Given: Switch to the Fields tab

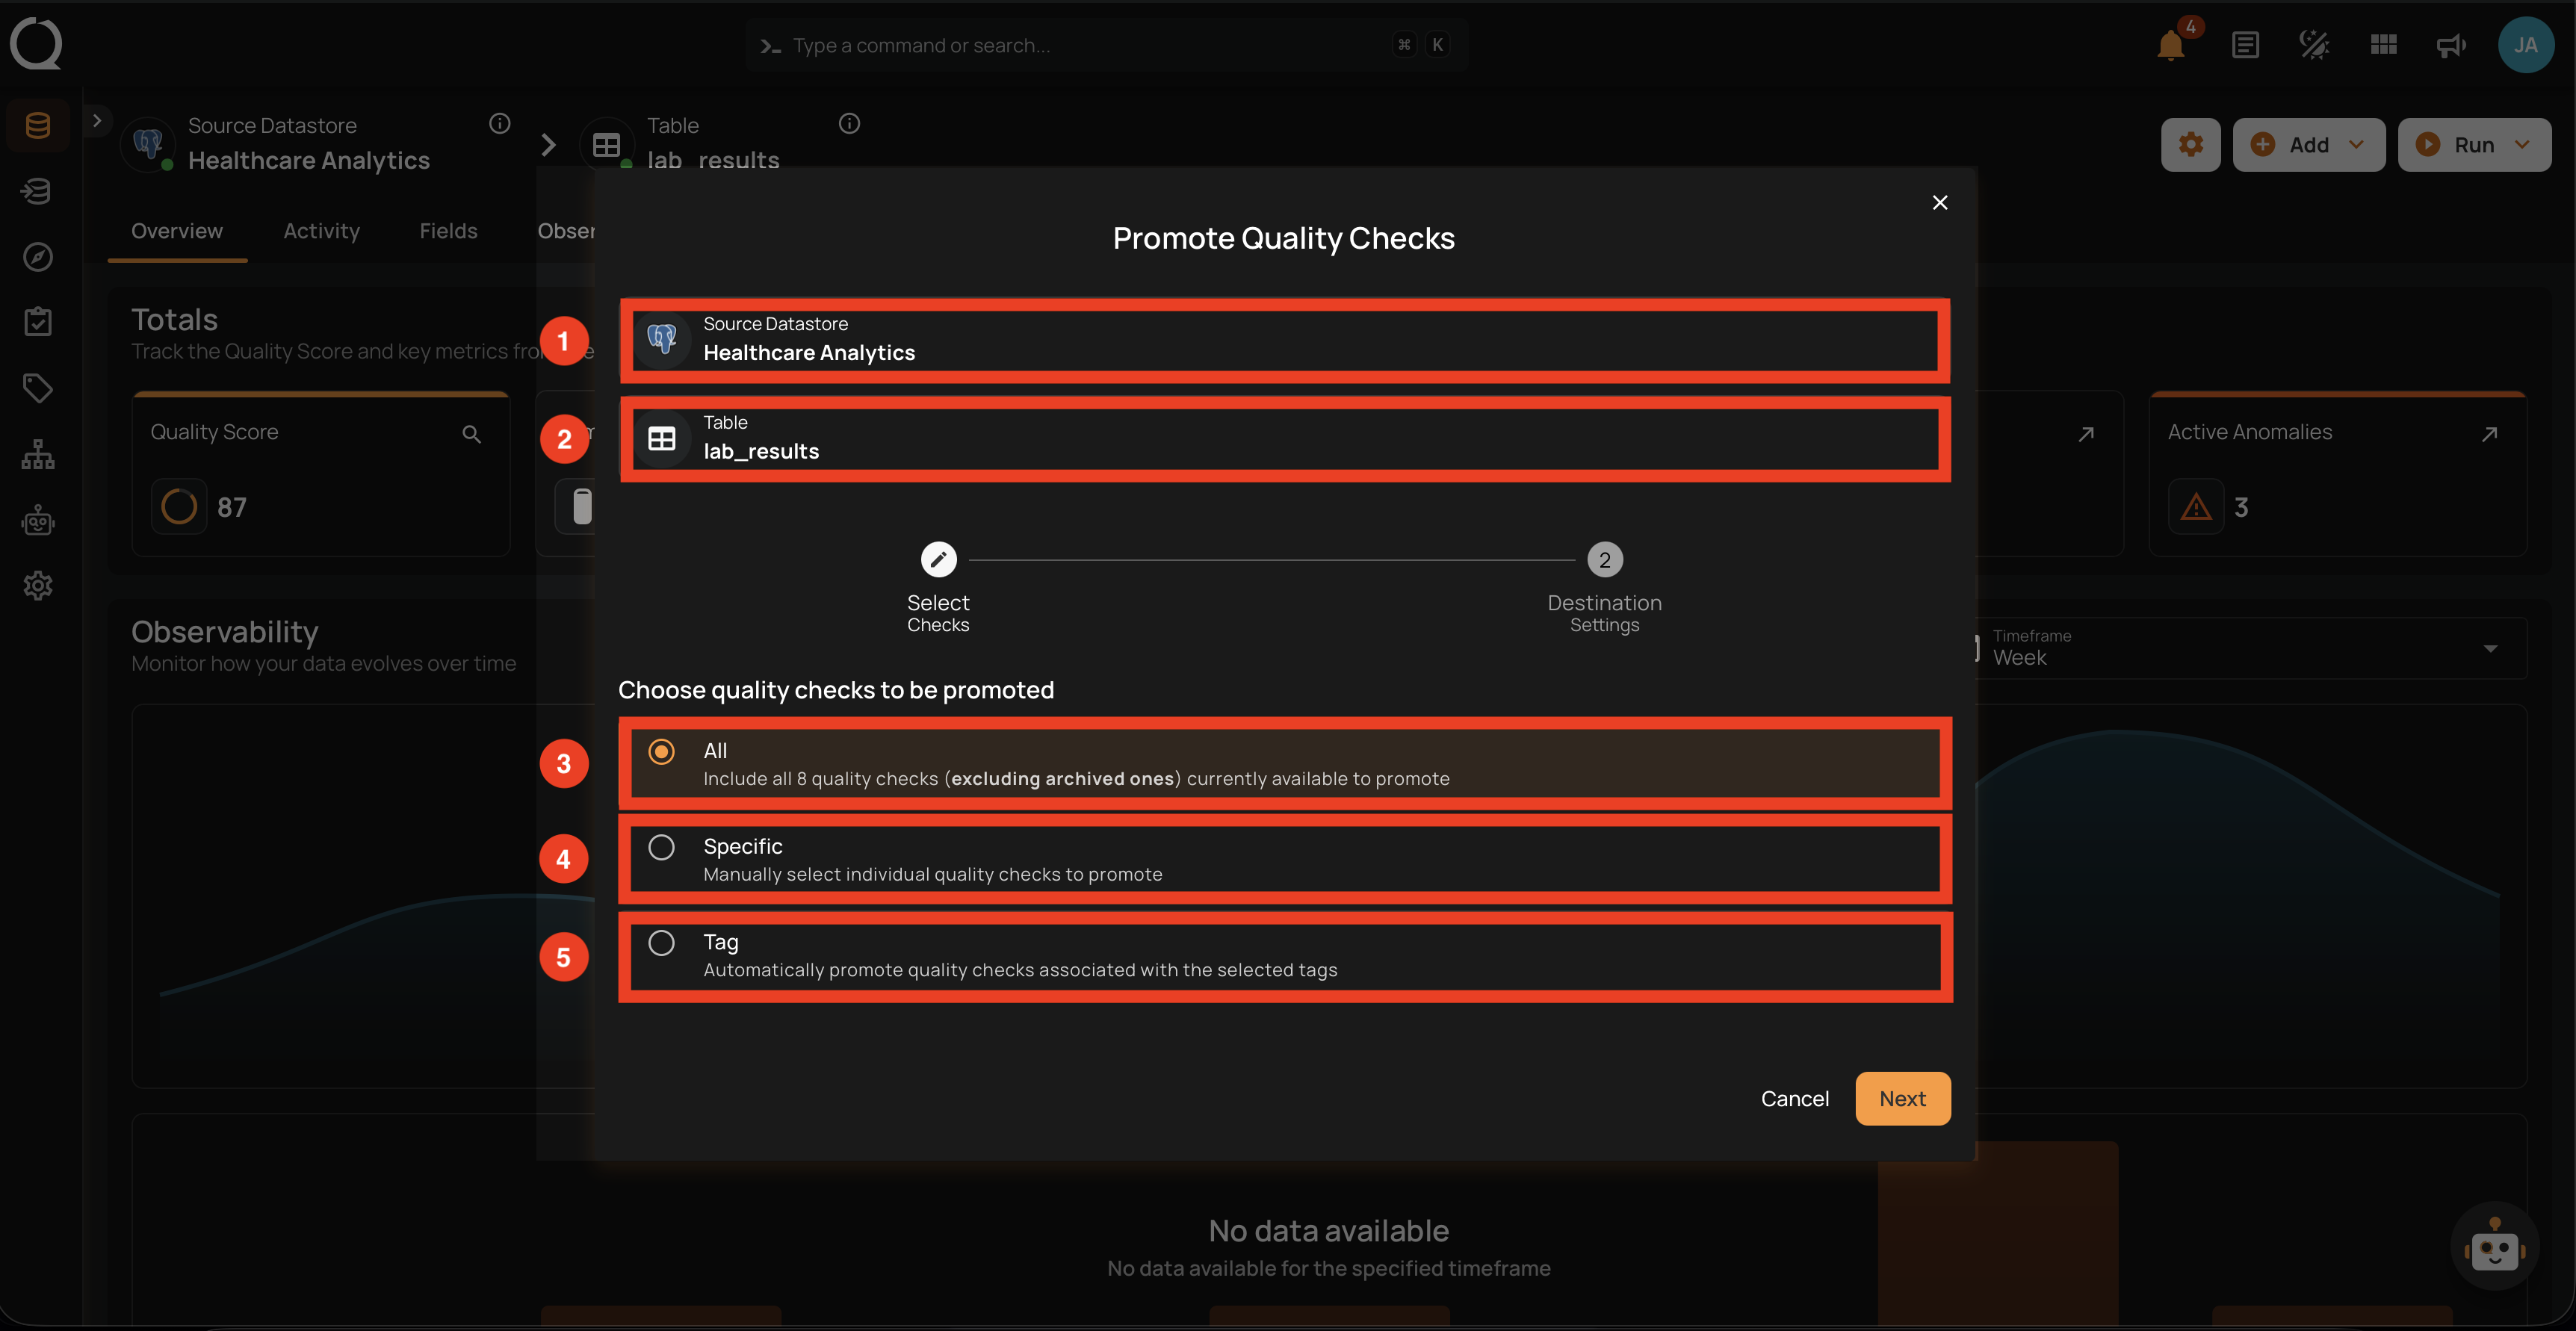Looking at the screenshot, I should pyautogui.click(x=449, y=231).
